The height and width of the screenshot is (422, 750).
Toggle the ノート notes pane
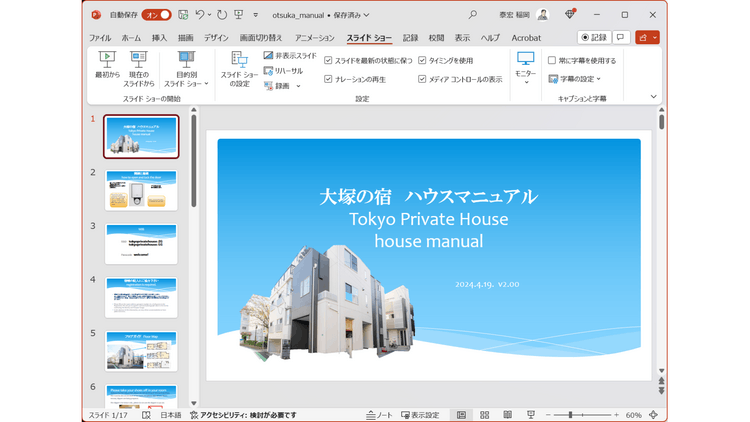click(x=379, y=415)
